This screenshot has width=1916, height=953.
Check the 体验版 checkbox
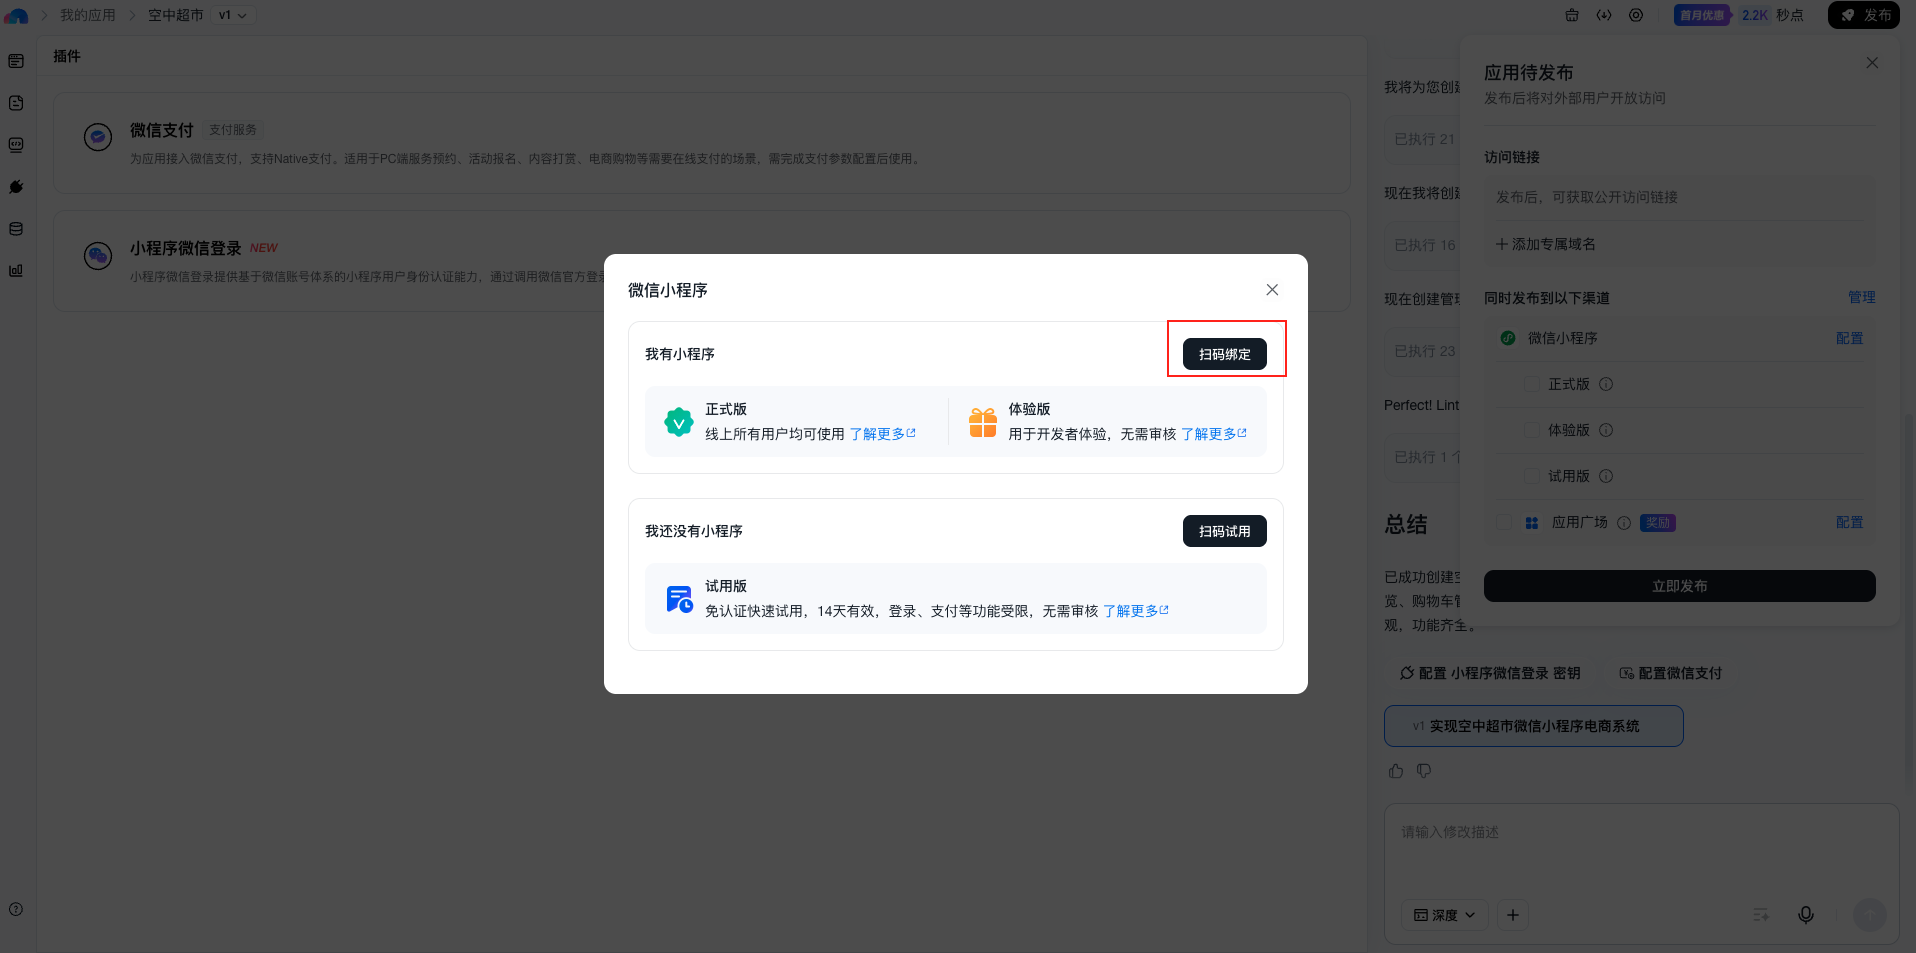pyautogui.click(x=1531, y=430)
